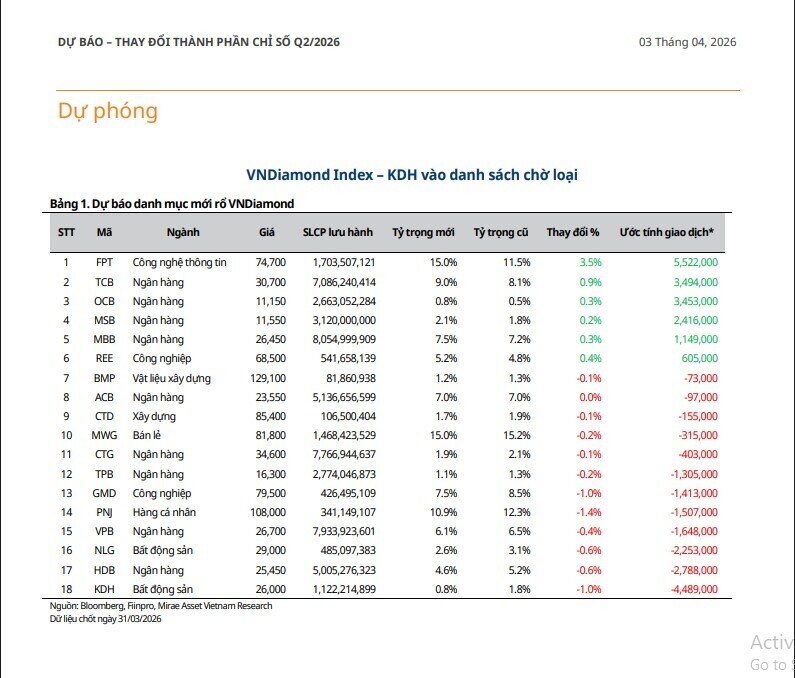Select the TCB ticker in row 2
Image resolution: width=795 pixels, height=678 pixels.
click(x=104, y=282)
